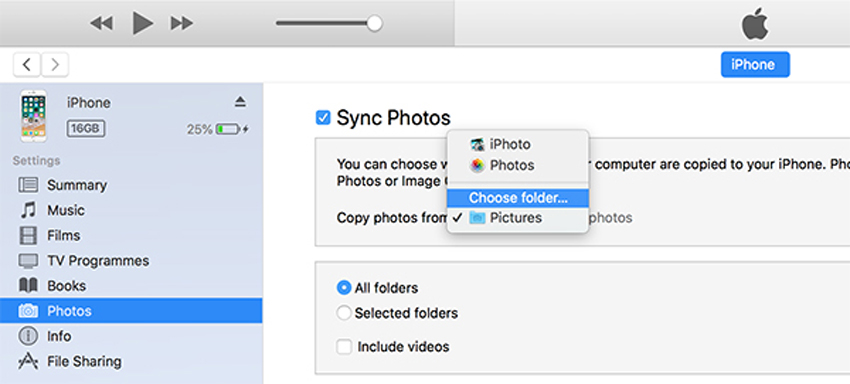Select Choose folder… in the popup menu
850x384 pixels.
coord(518,198)
